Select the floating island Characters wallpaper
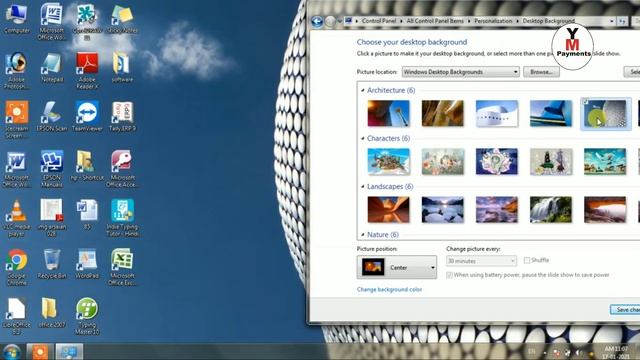640x360 pixels. click(x=388, y=162)
